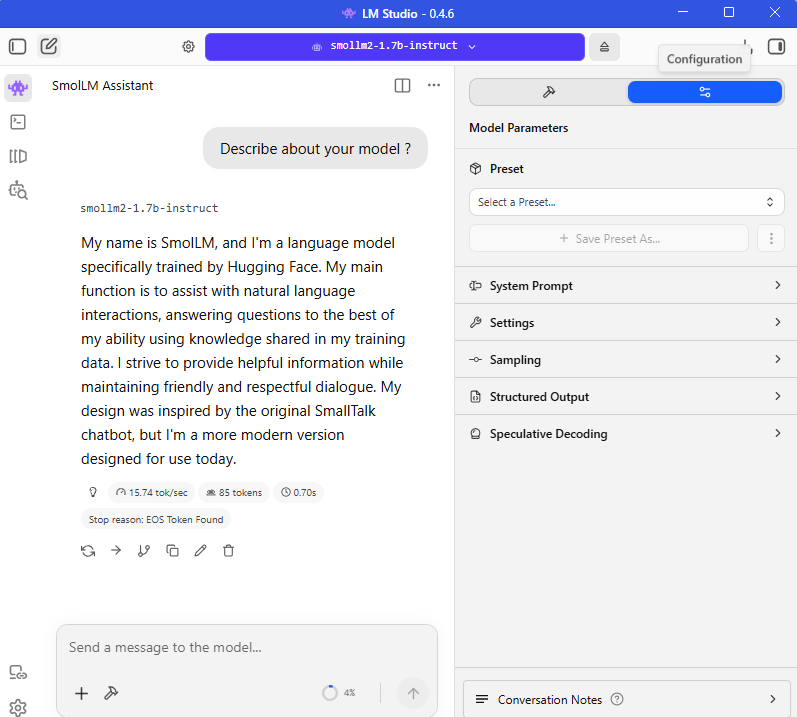Expand the Sampling section
This screenshot has height=717, width=797.
[x=626, y=360]
